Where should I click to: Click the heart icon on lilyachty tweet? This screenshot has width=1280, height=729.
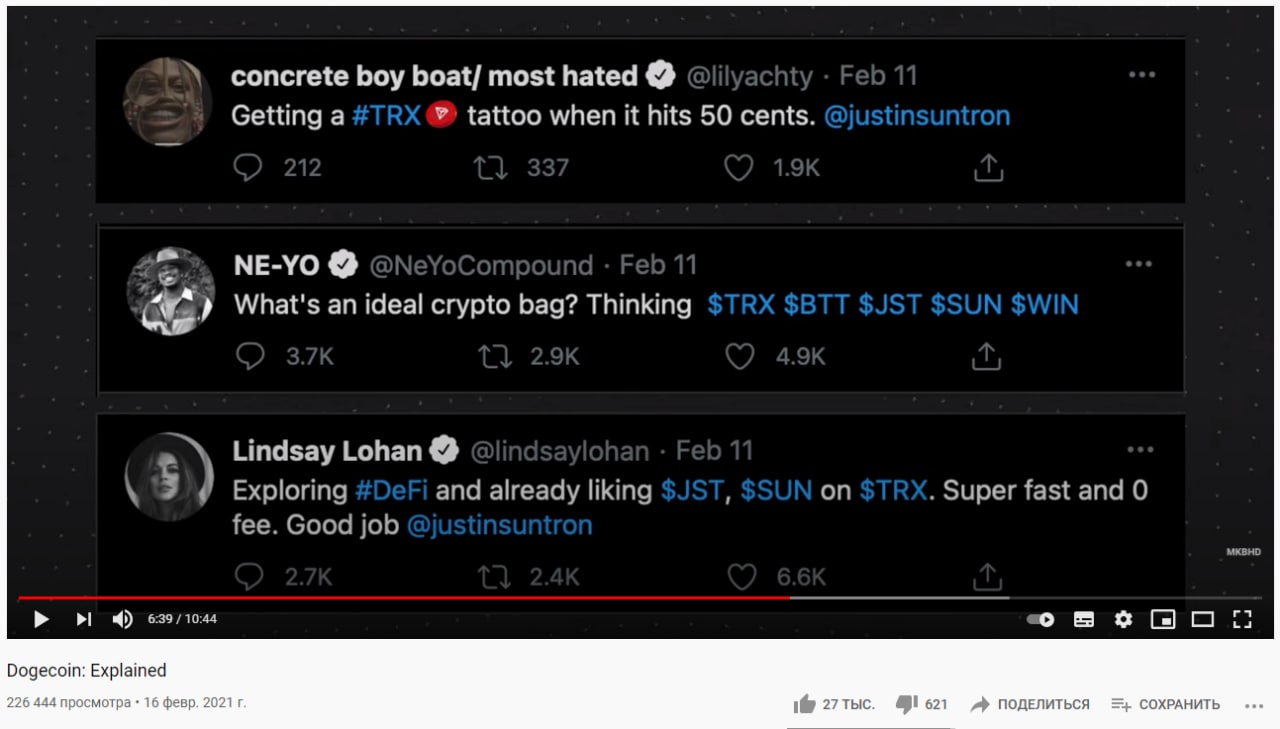click(x=738, y=168)
